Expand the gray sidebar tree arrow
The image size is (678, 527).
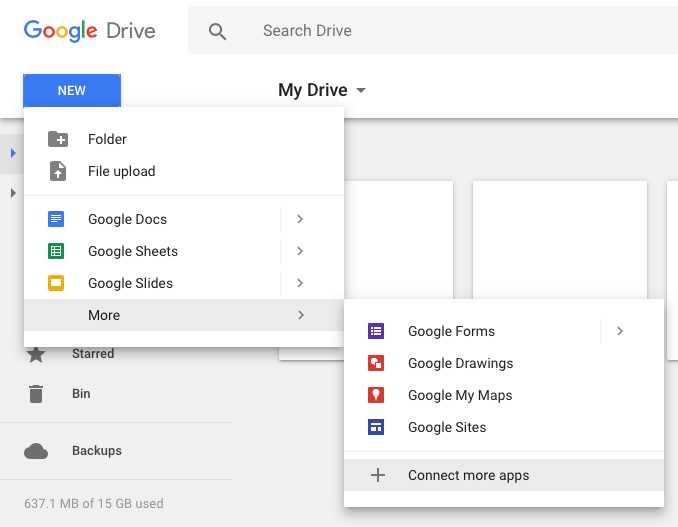tap(13, 193)
